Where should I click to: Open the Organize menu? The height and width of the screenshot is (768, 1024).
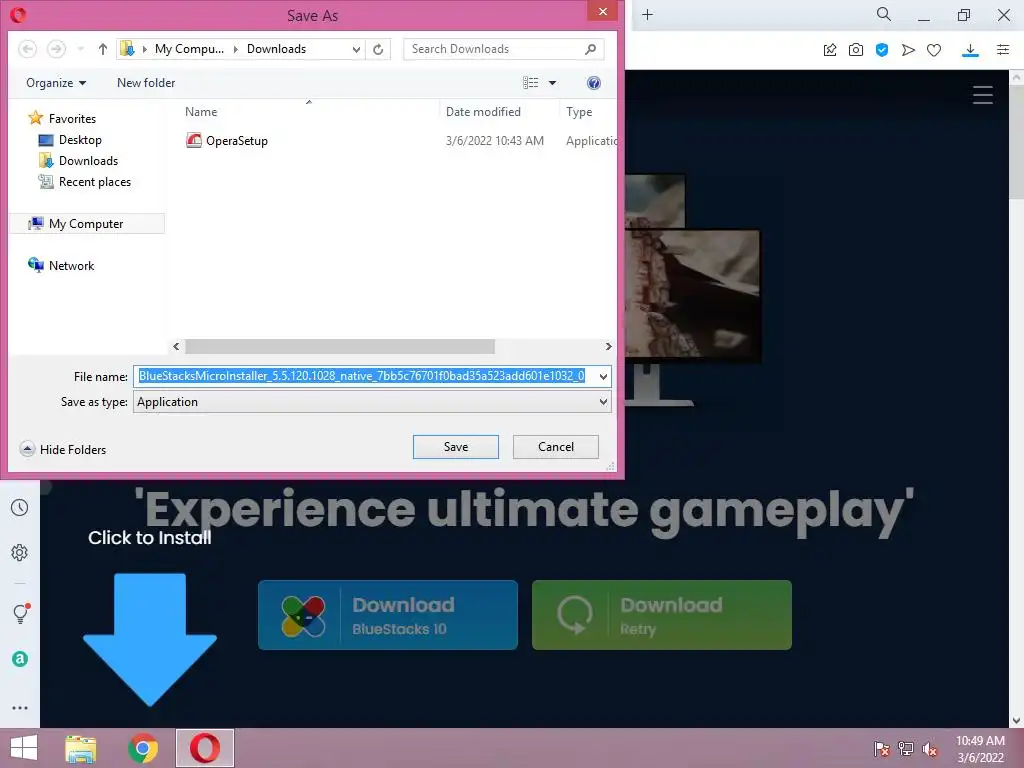pyautogui.click(x=56, y=83)
